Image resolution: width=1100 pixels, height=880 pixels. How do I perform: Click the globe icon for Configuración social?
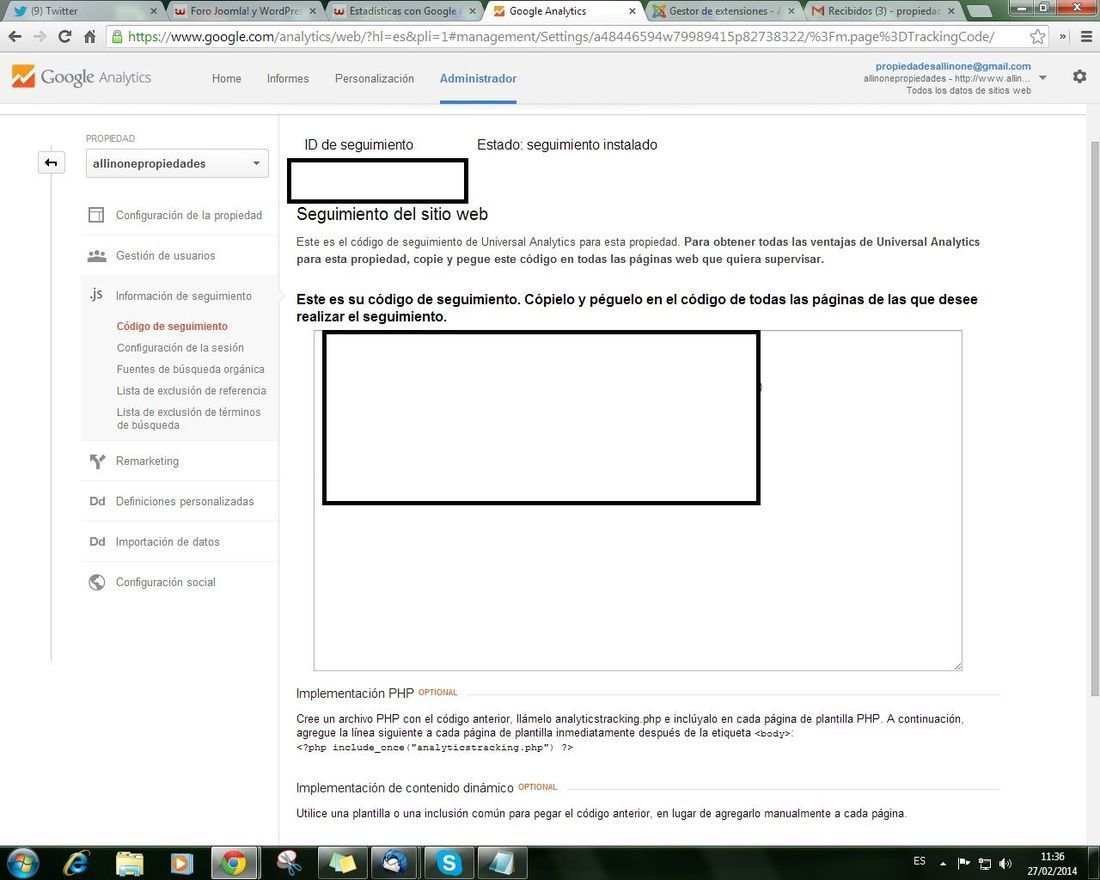(x=97, y=582)
